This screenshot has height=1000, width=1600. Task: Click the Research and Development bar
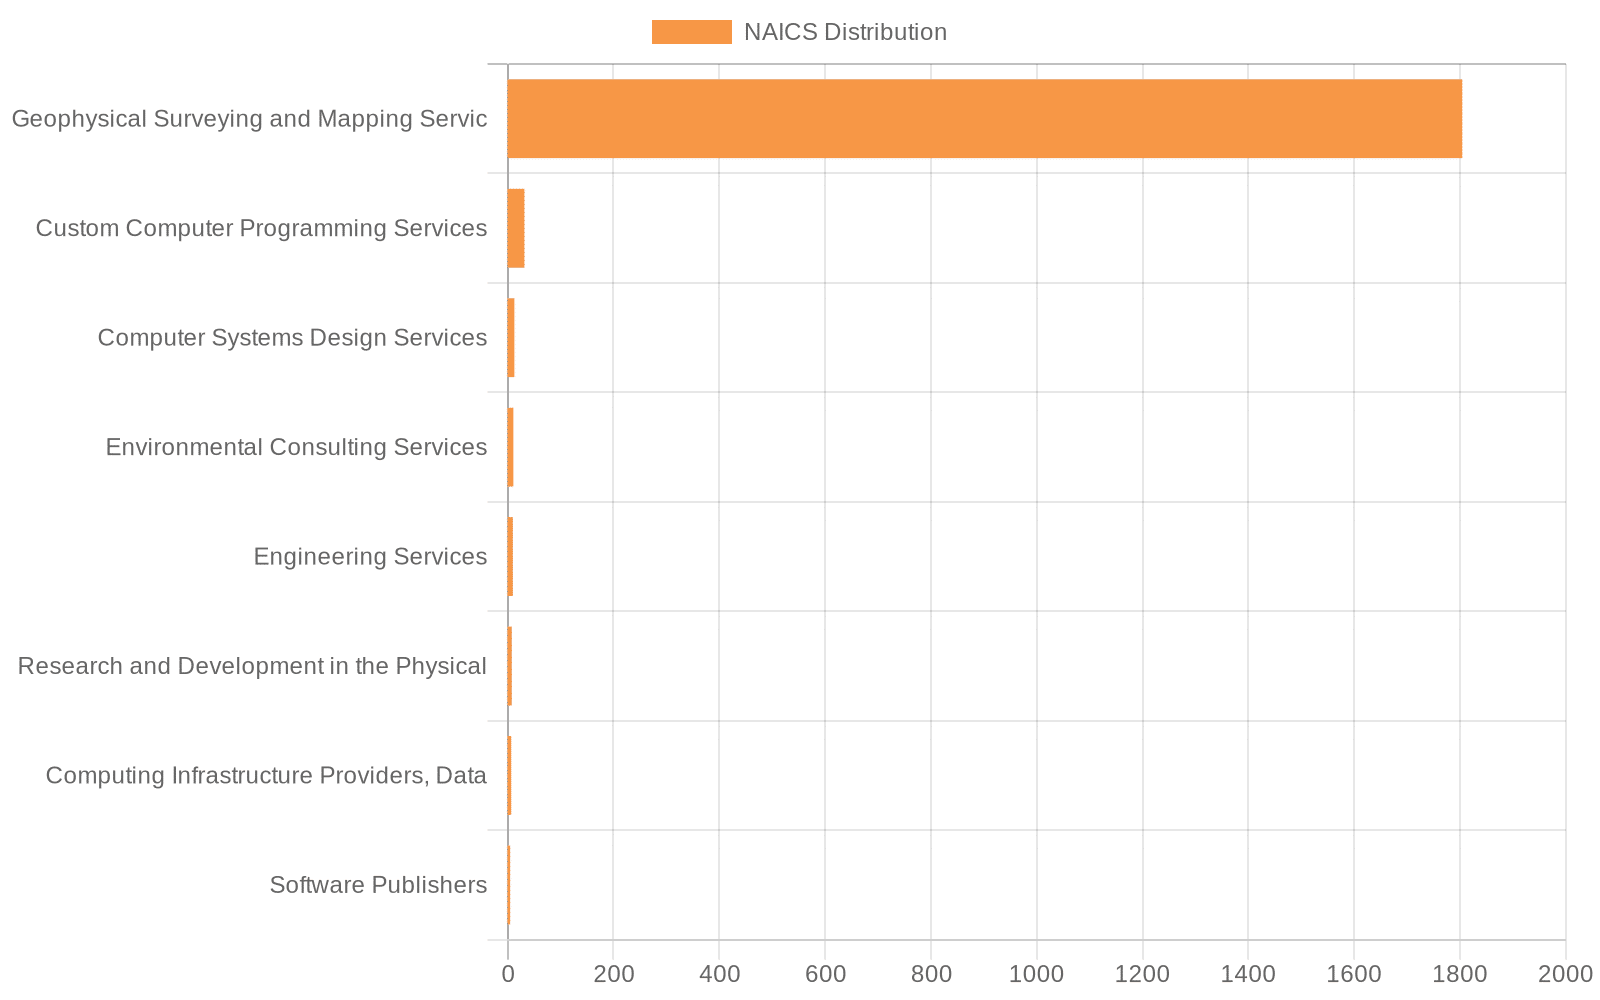(509, 665)
